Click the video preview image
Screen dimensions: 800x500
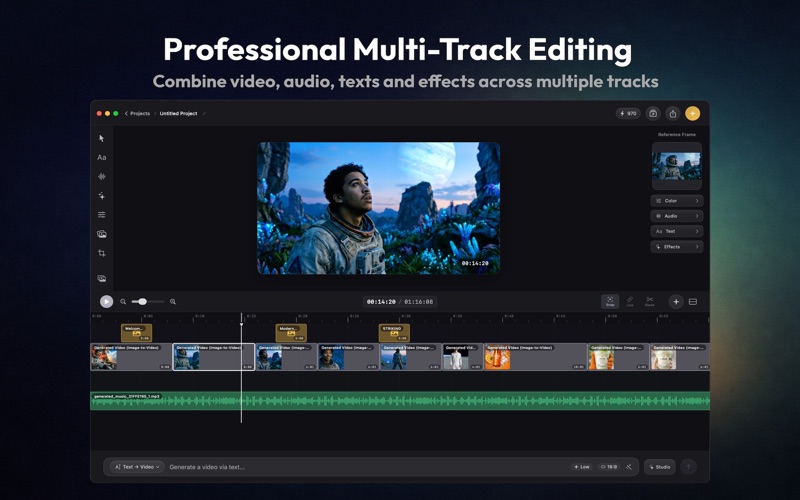coord(378,208)
